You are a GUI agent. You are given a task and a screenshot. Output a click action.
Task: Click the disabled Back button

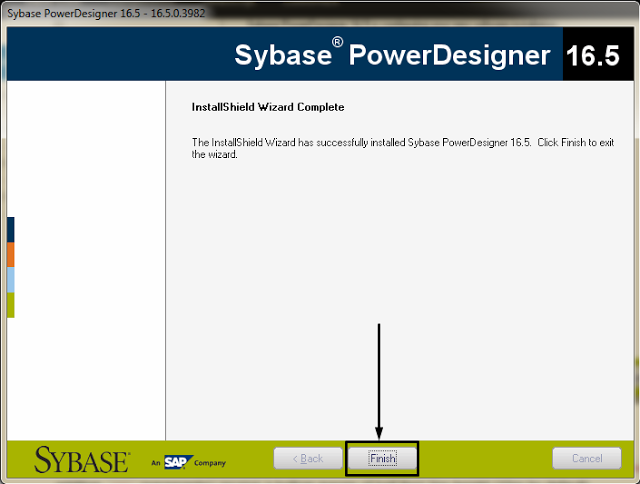308,458
